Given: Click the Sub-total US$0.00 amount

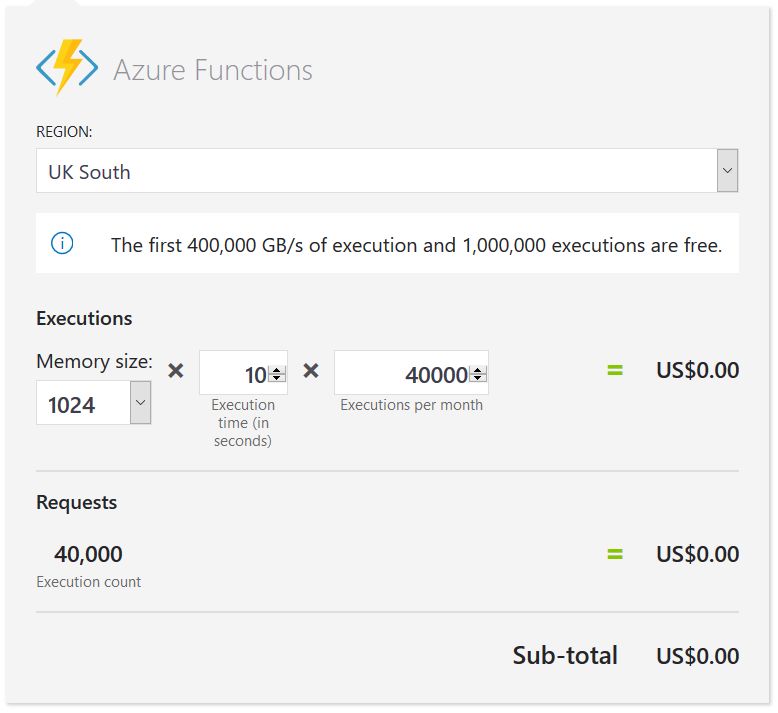Looking at the screenshot, I should 698,656.
